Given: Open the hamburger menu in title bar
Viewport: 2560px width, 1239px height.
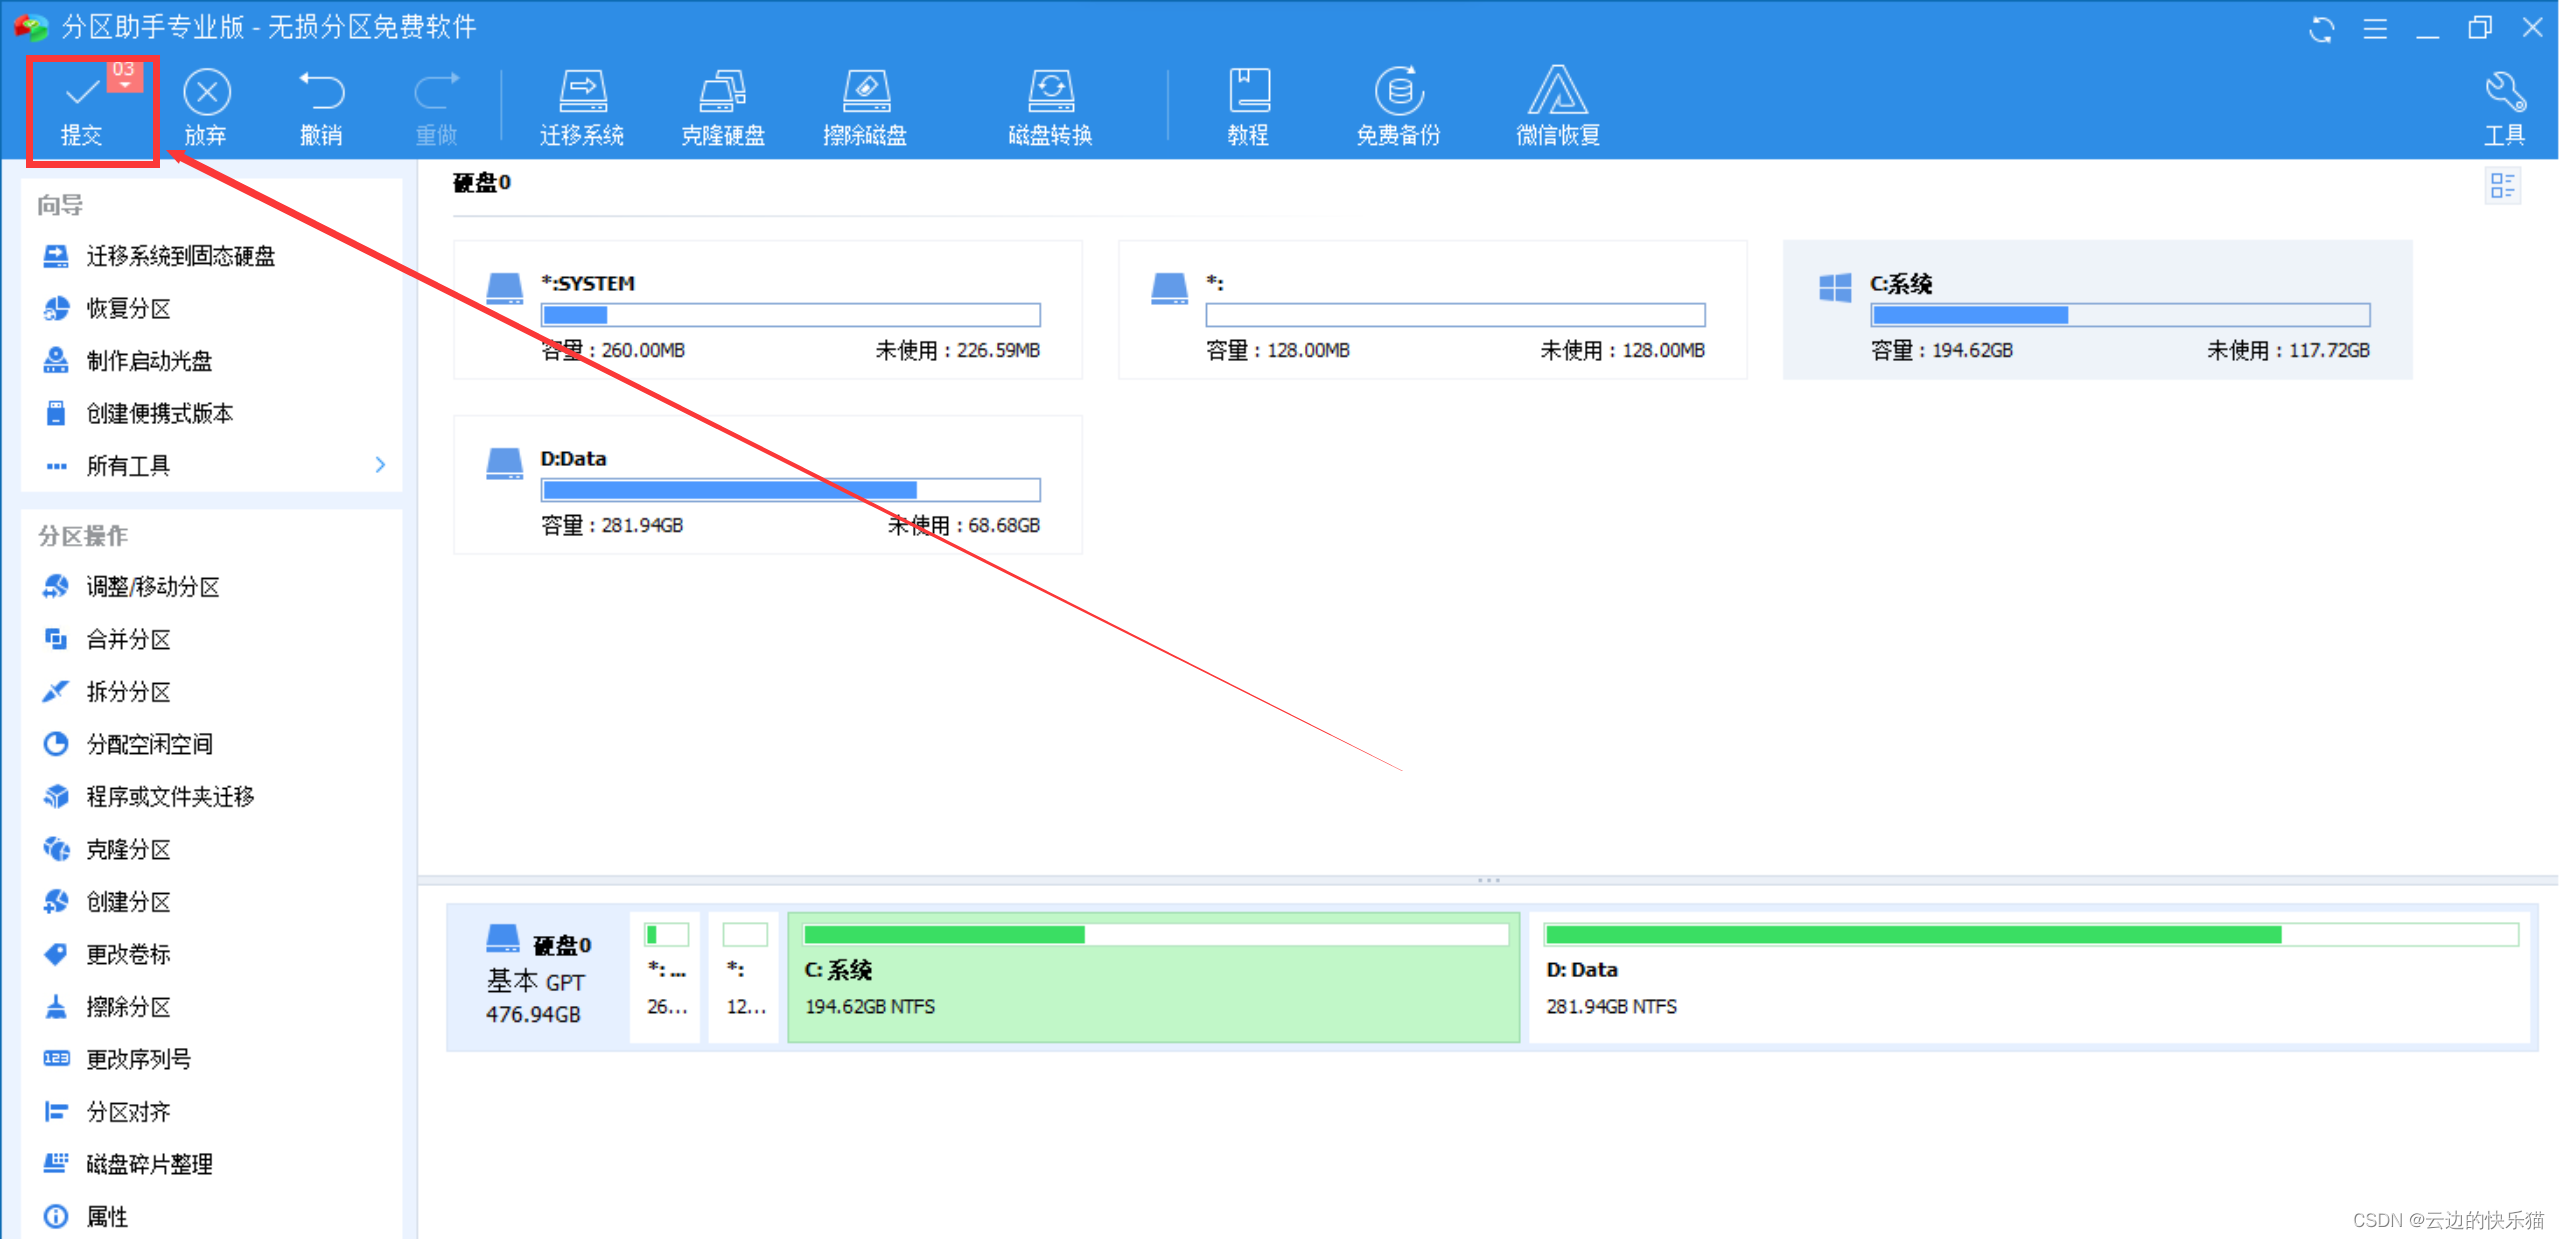Looking at the screenshot, I should click(x=2375, y=29).
